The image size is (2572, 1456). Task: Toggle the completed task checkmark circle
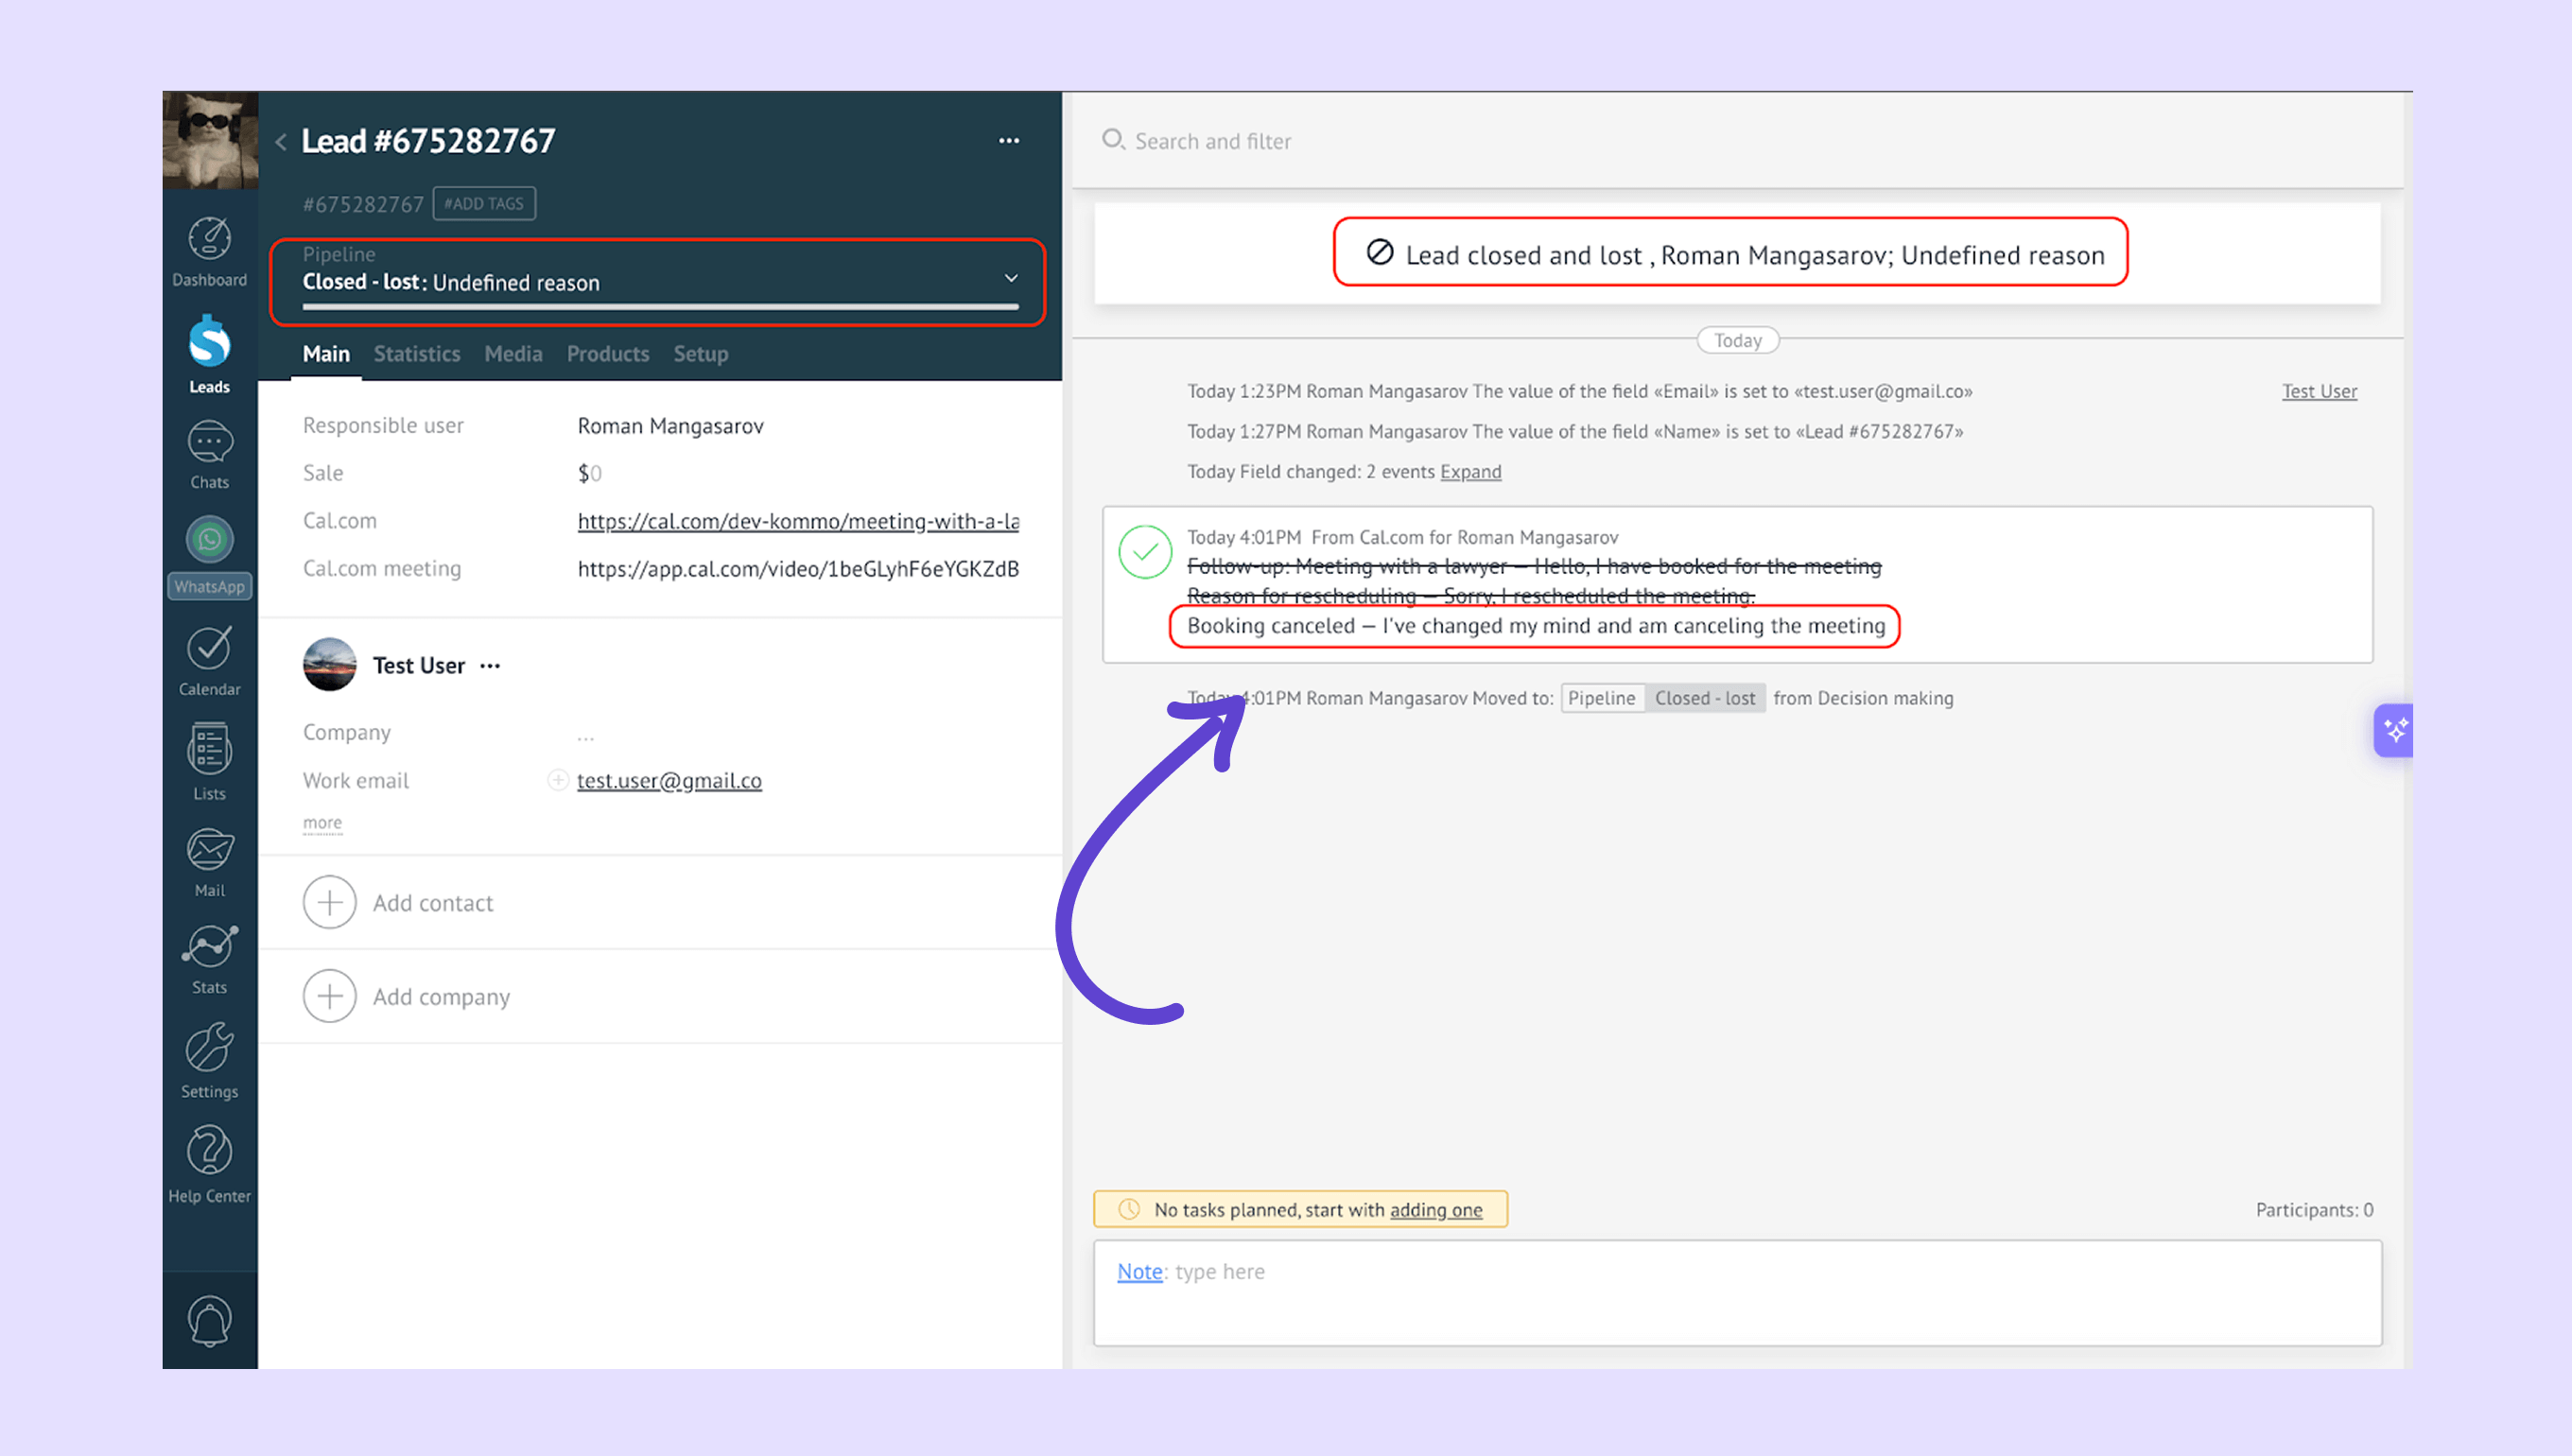click(1144, 552)
